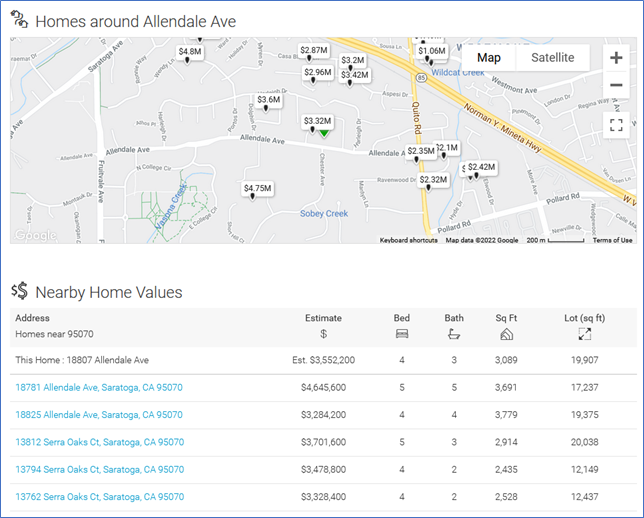The width and height of the screenshot is (644, 518).
Task: Click the $2.32M home price marker
Action: pyautogui.click(x=433, y=180)
